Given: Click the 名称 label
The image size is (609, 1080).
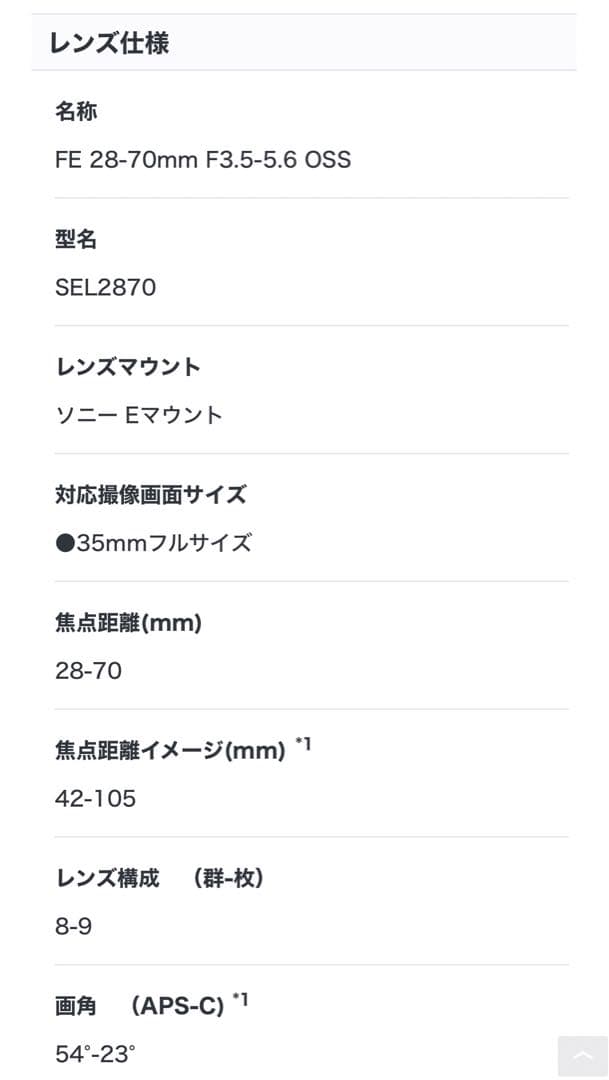Looking at the screenshot, I should pos(76,112).
